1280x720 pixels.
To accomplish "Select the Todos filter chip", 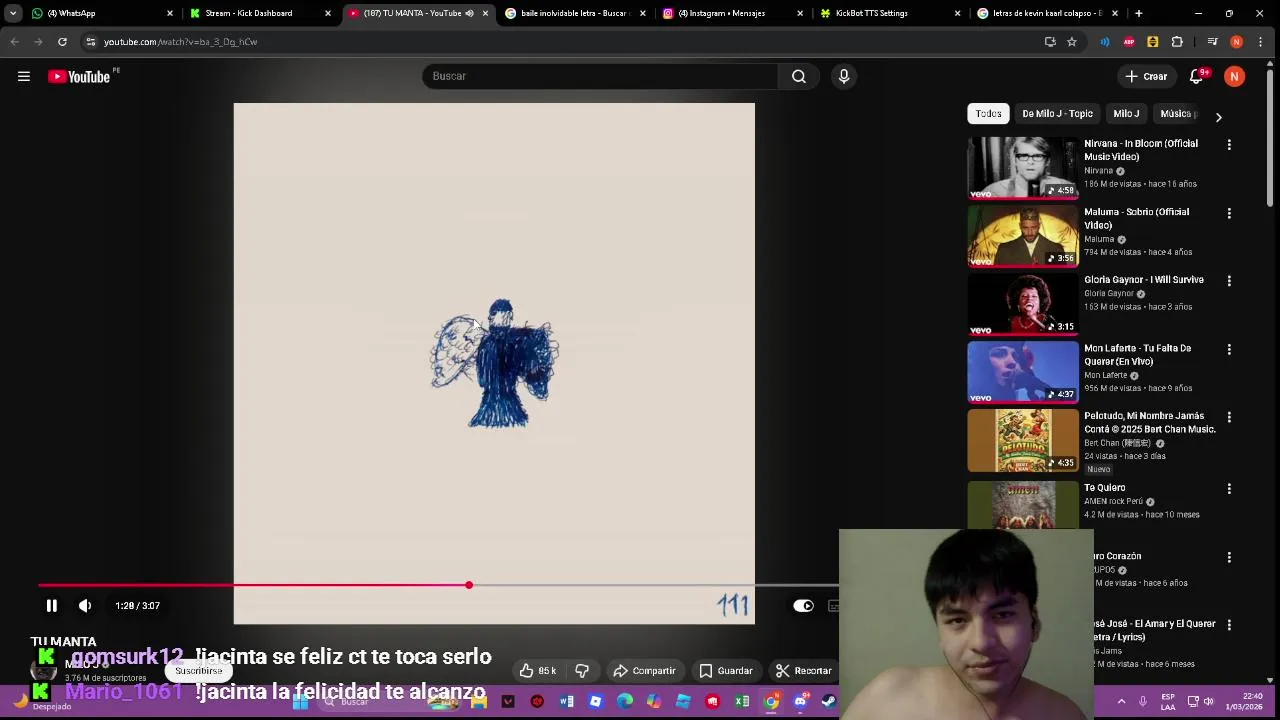I will (x=988, y=114).
